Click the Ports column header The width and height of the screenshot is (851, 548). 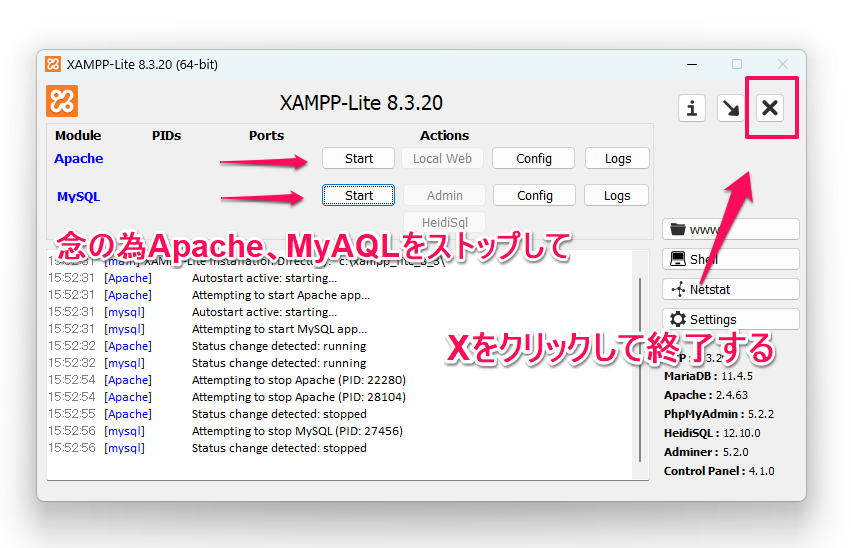click(x=266, y=135)
